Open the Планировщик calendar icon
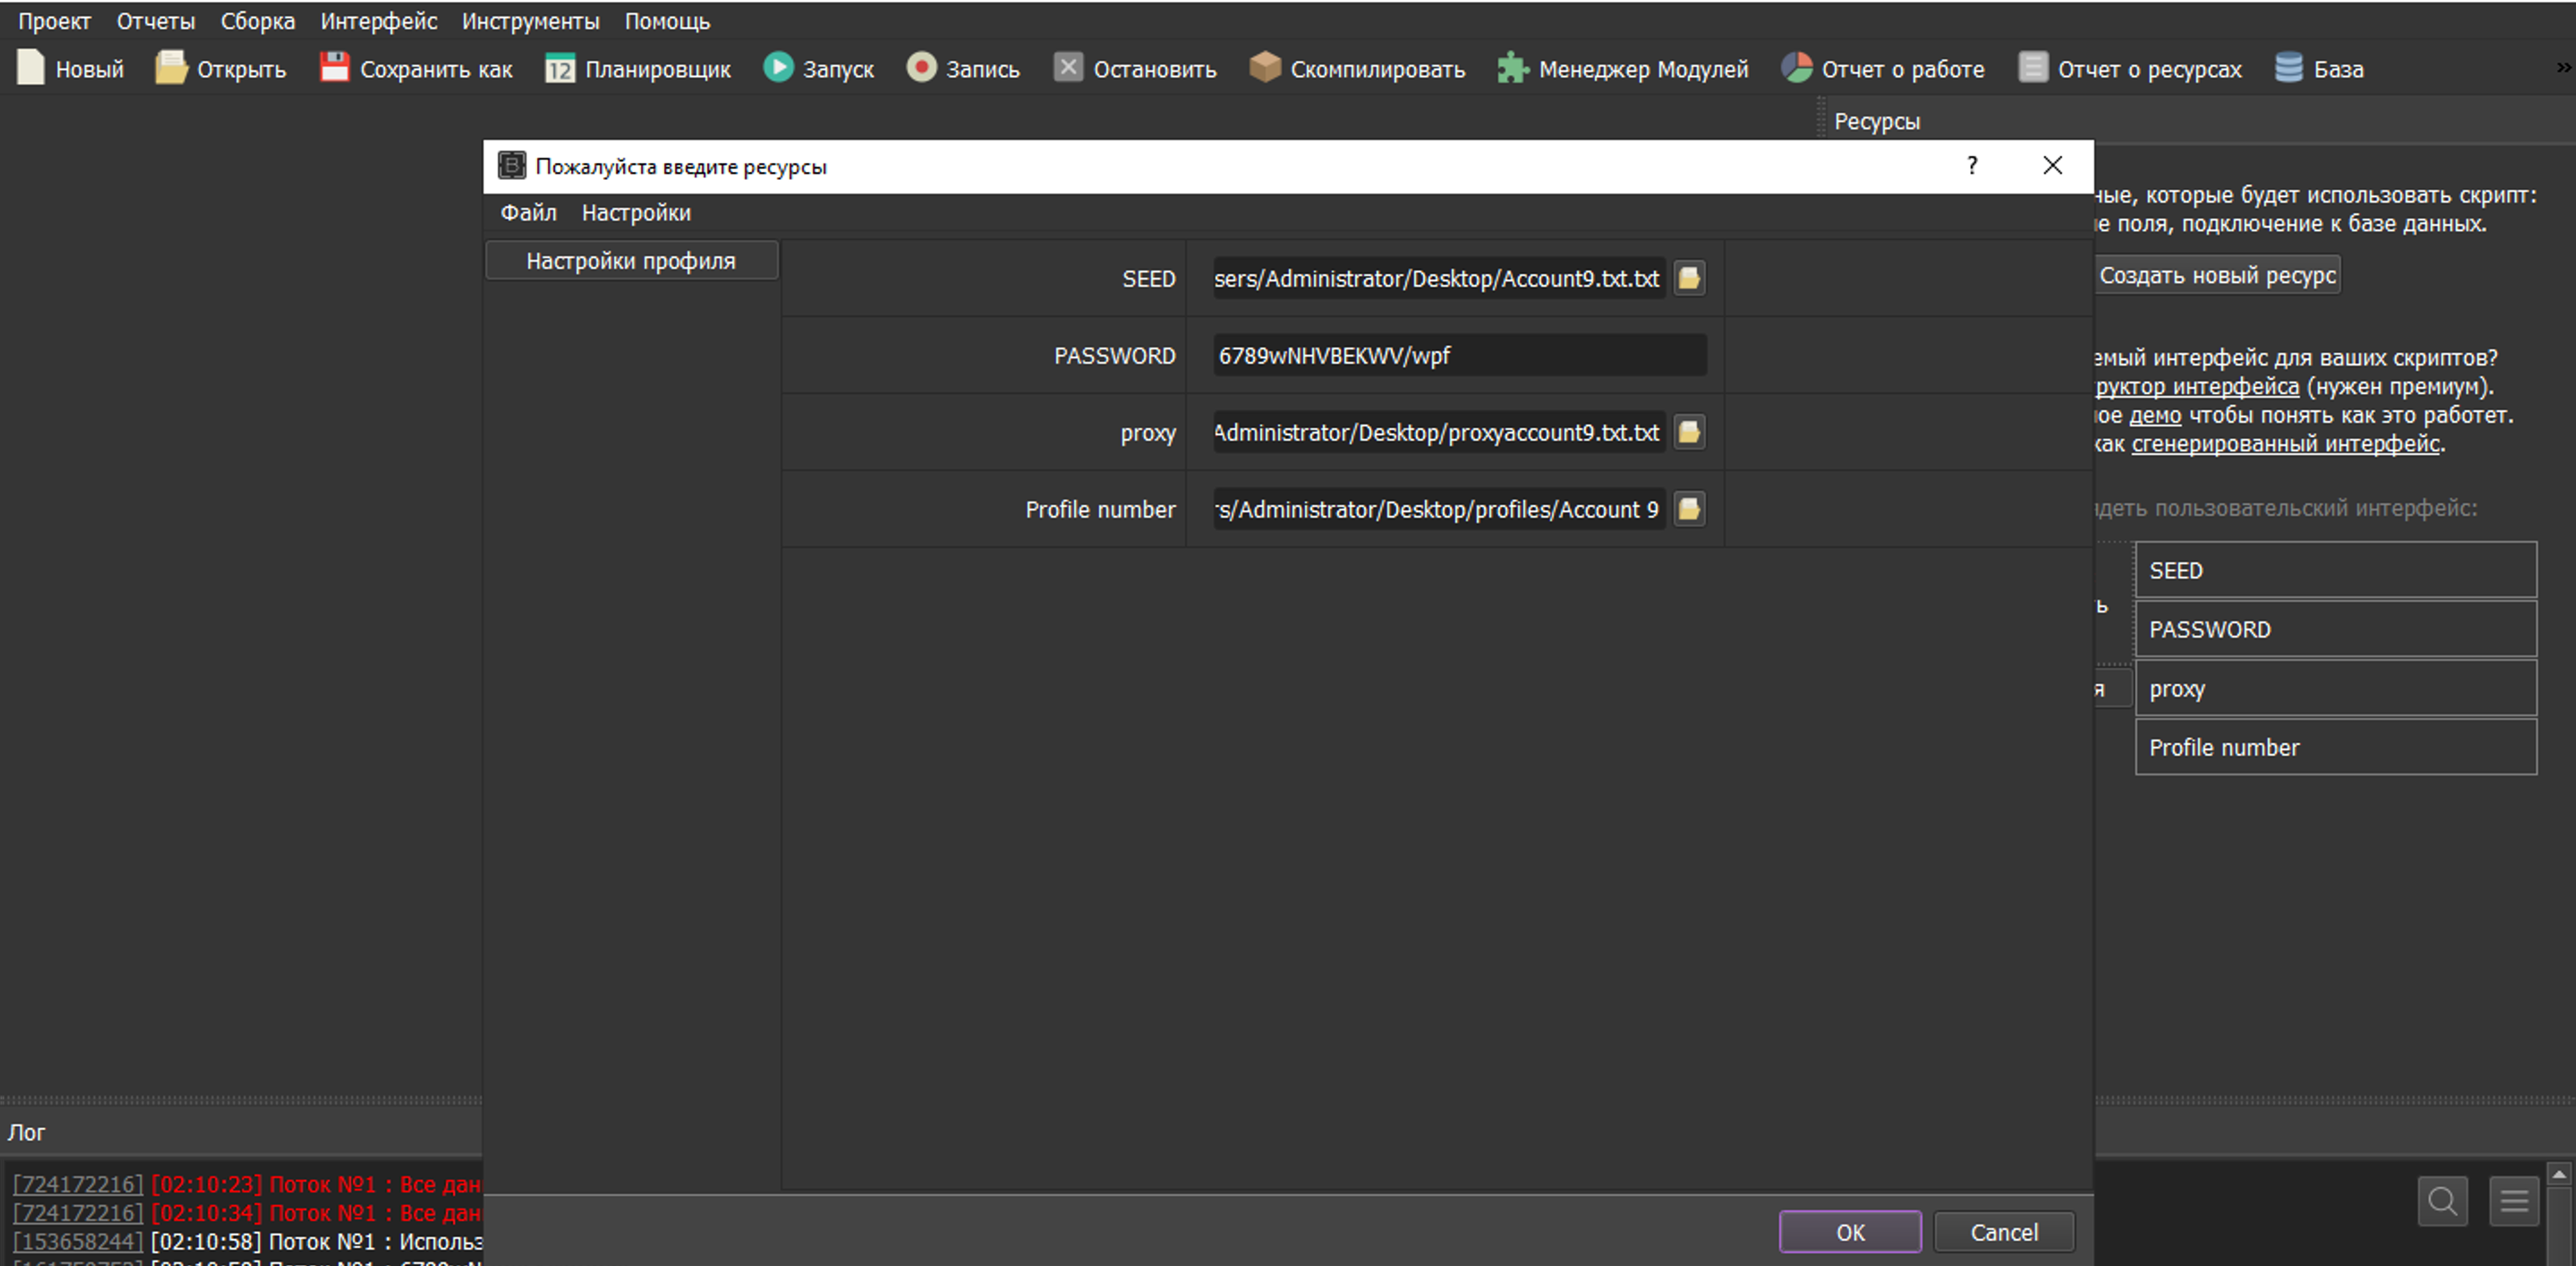 [x=559, y=68]
